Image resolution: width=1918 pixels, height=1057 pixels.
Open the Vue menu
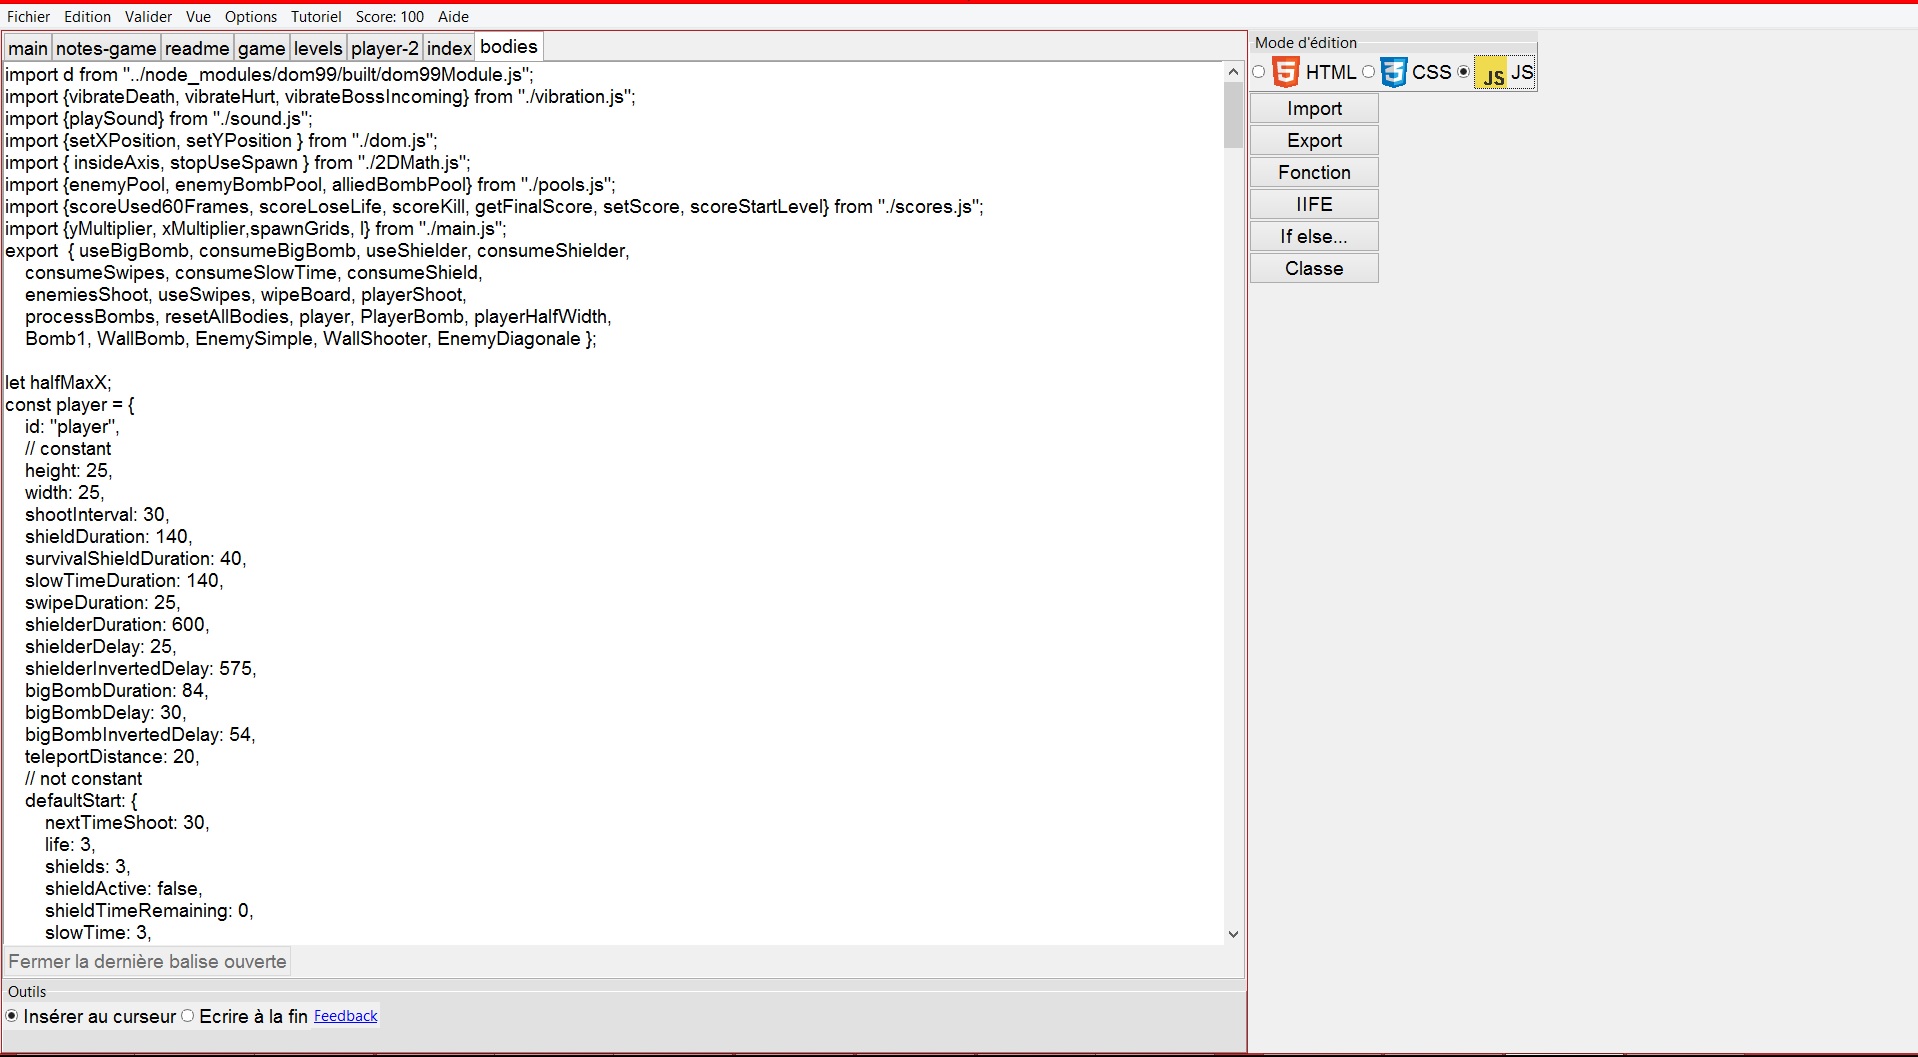pyautogui.click(x=198, y=16)
